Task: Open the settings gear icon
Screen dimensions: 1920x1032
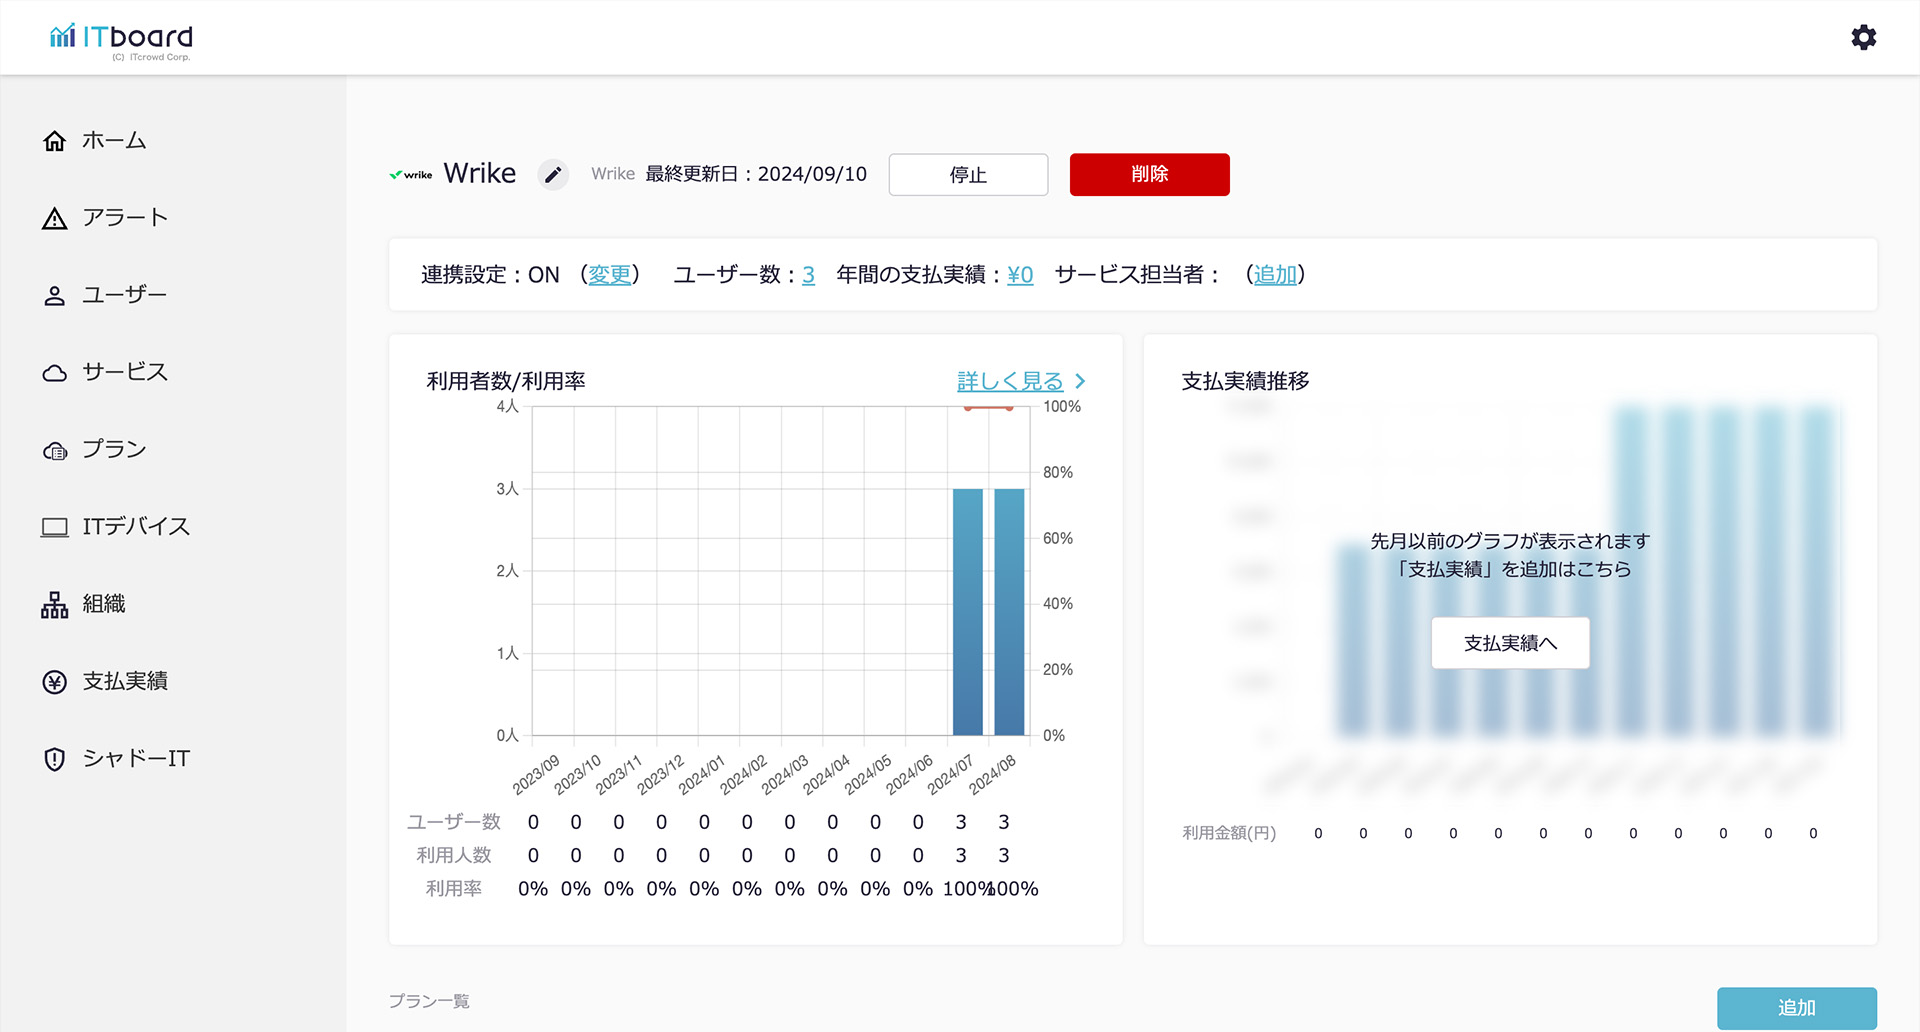Action: click(x=1863, y=38)
